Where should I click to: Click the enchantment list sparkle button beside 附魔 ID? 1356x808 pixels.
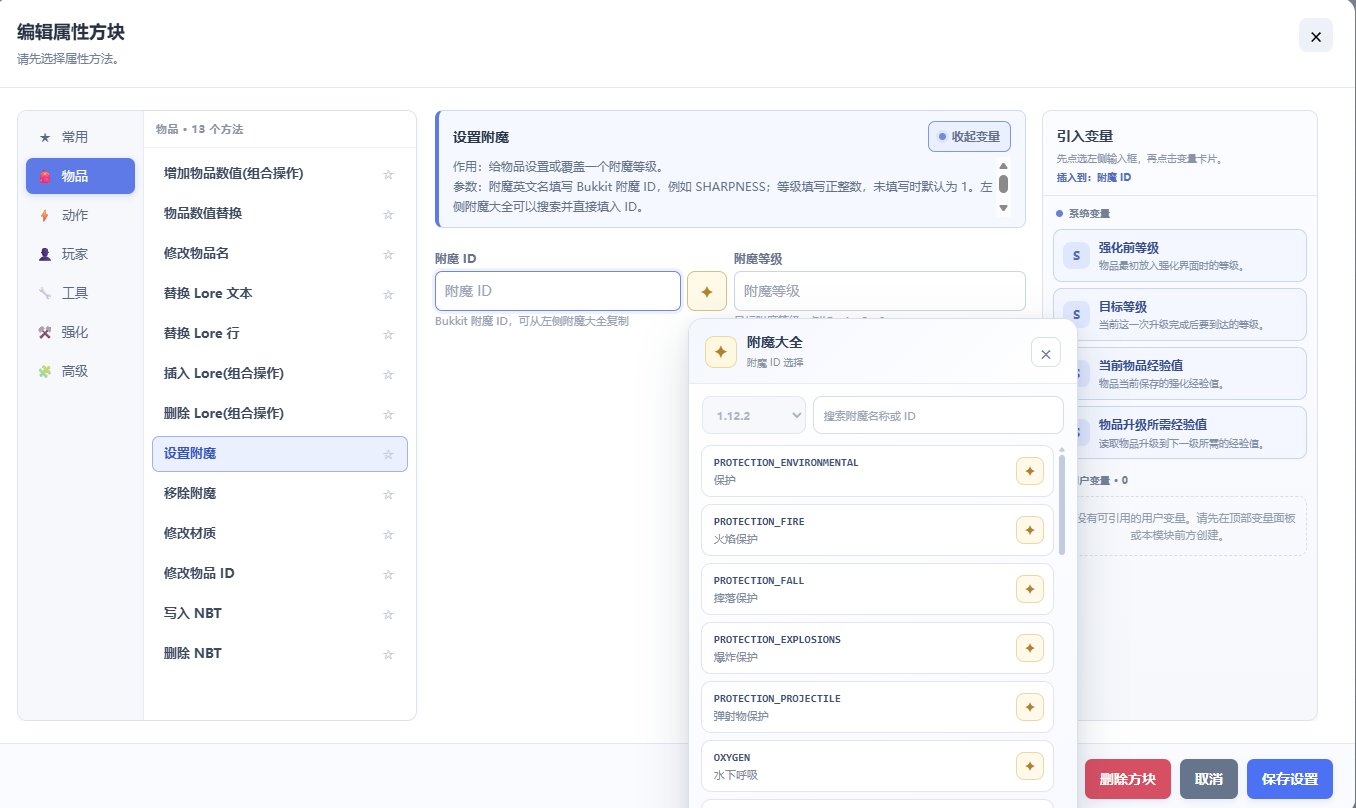pyautogui.click(x=707, y=291)
